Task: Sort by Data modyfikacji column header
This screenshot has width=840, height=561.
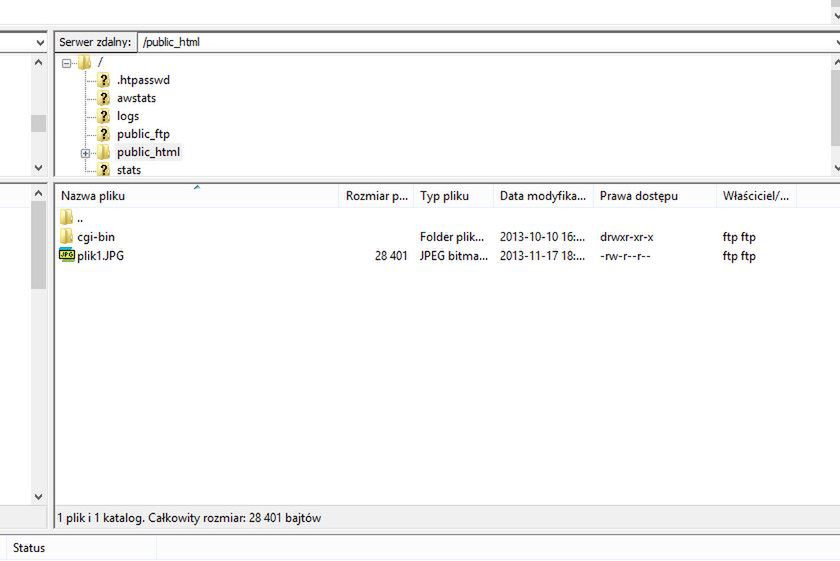Action: pyautogui.click(x=543, y=196)
